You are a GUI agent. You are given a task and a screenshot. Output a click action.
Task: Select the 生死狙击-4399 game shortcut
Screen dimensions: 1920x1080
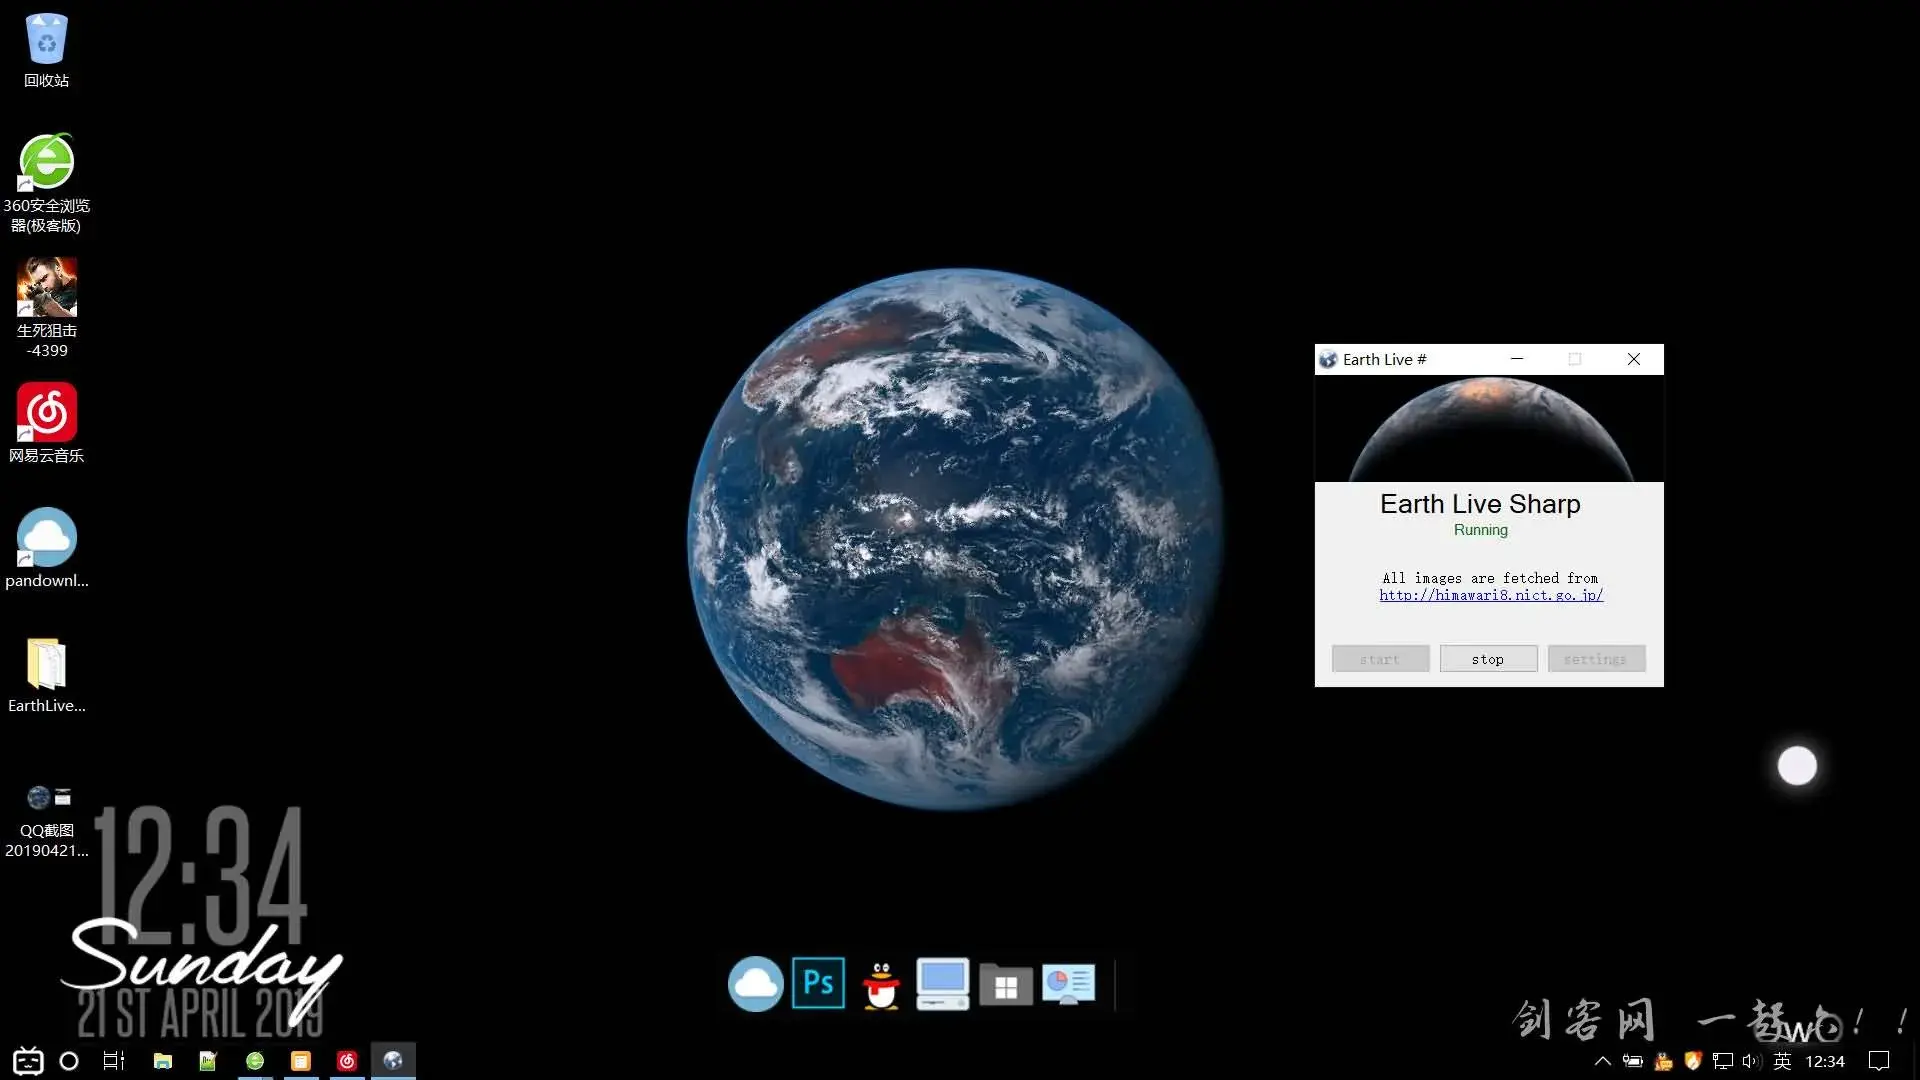46,308
